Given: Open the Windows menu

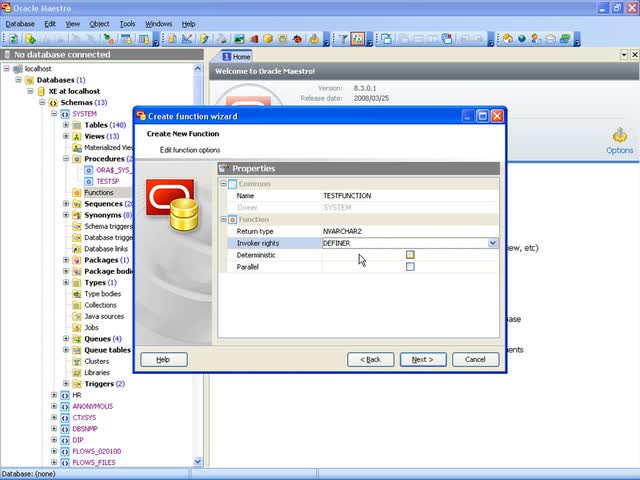Looking at the screenshot, I should (x=158, y=24).
